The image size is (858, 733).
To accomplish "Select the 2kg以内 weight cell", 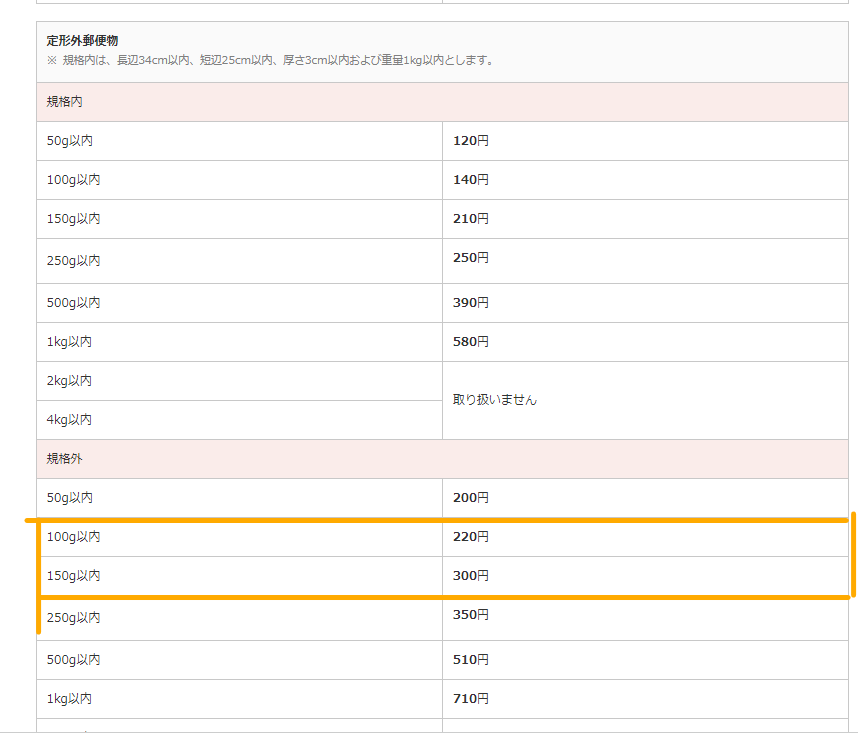I will click(x=69, y=381).
